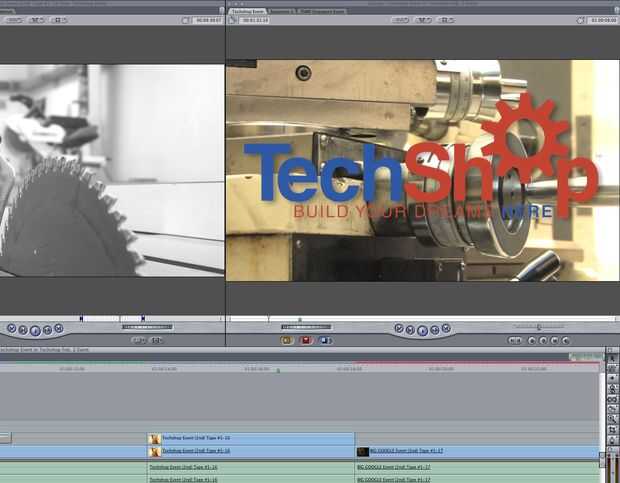This screenshot has height=483, width=620.
Task: Play In to Out in the Canvas
Action: point(410,330)
